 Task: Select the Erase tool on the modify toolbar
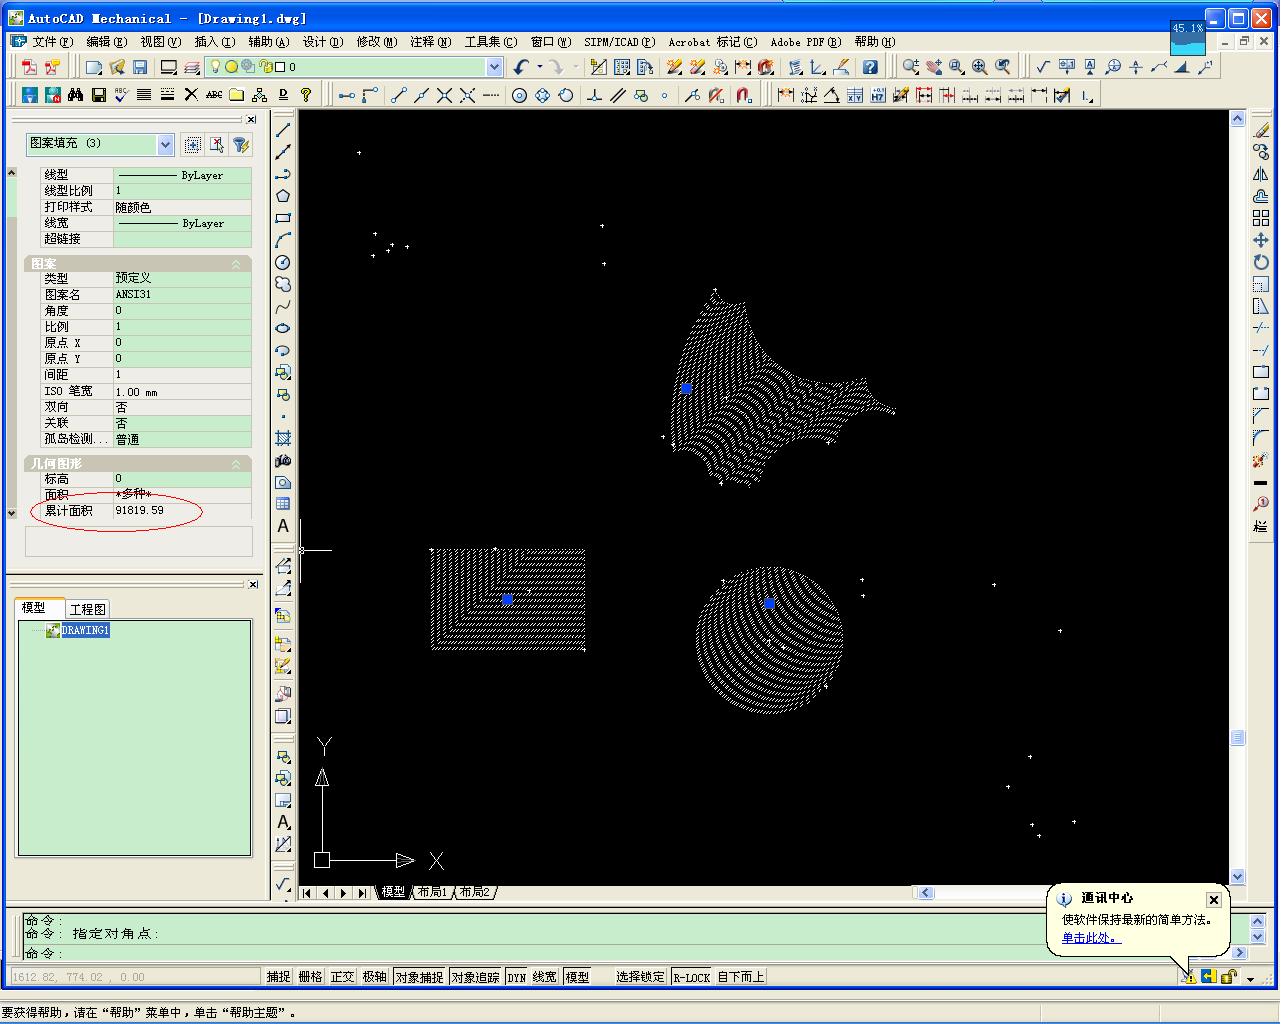(x=1261, y=130)
